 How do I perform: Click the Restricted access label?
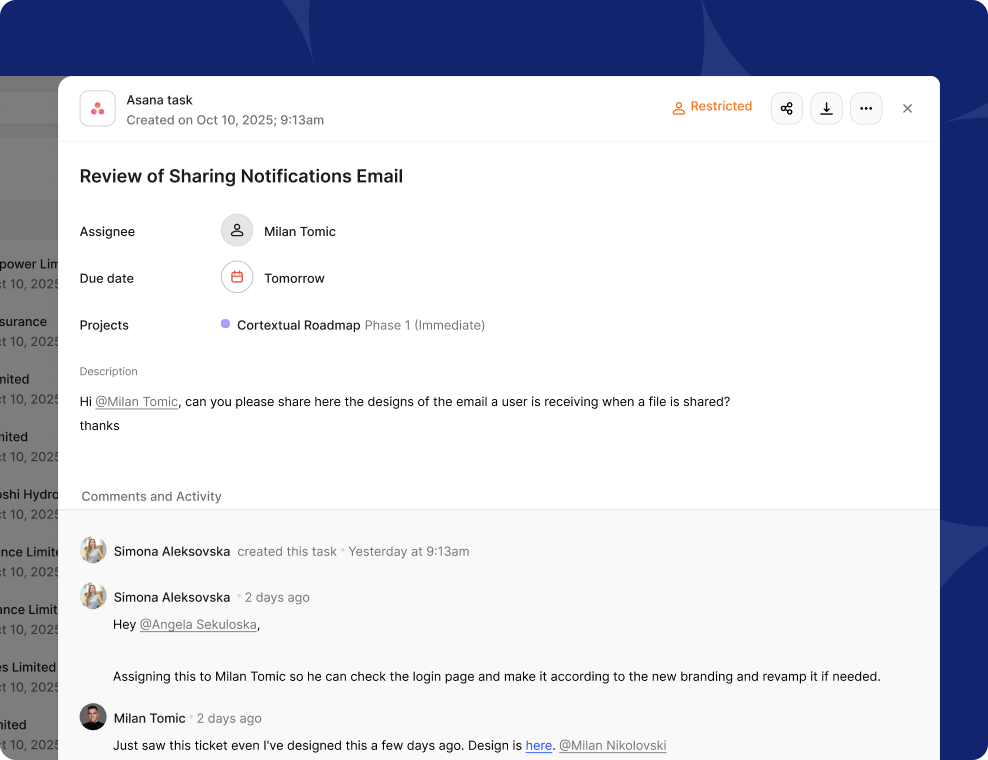point(712,107)
